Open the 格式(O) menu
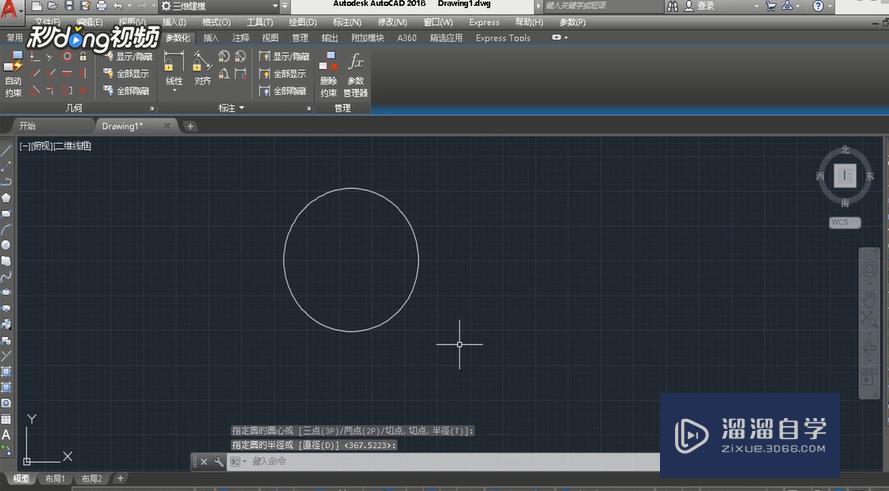This screenshot has height=491, width=889. tap(216, 22)
